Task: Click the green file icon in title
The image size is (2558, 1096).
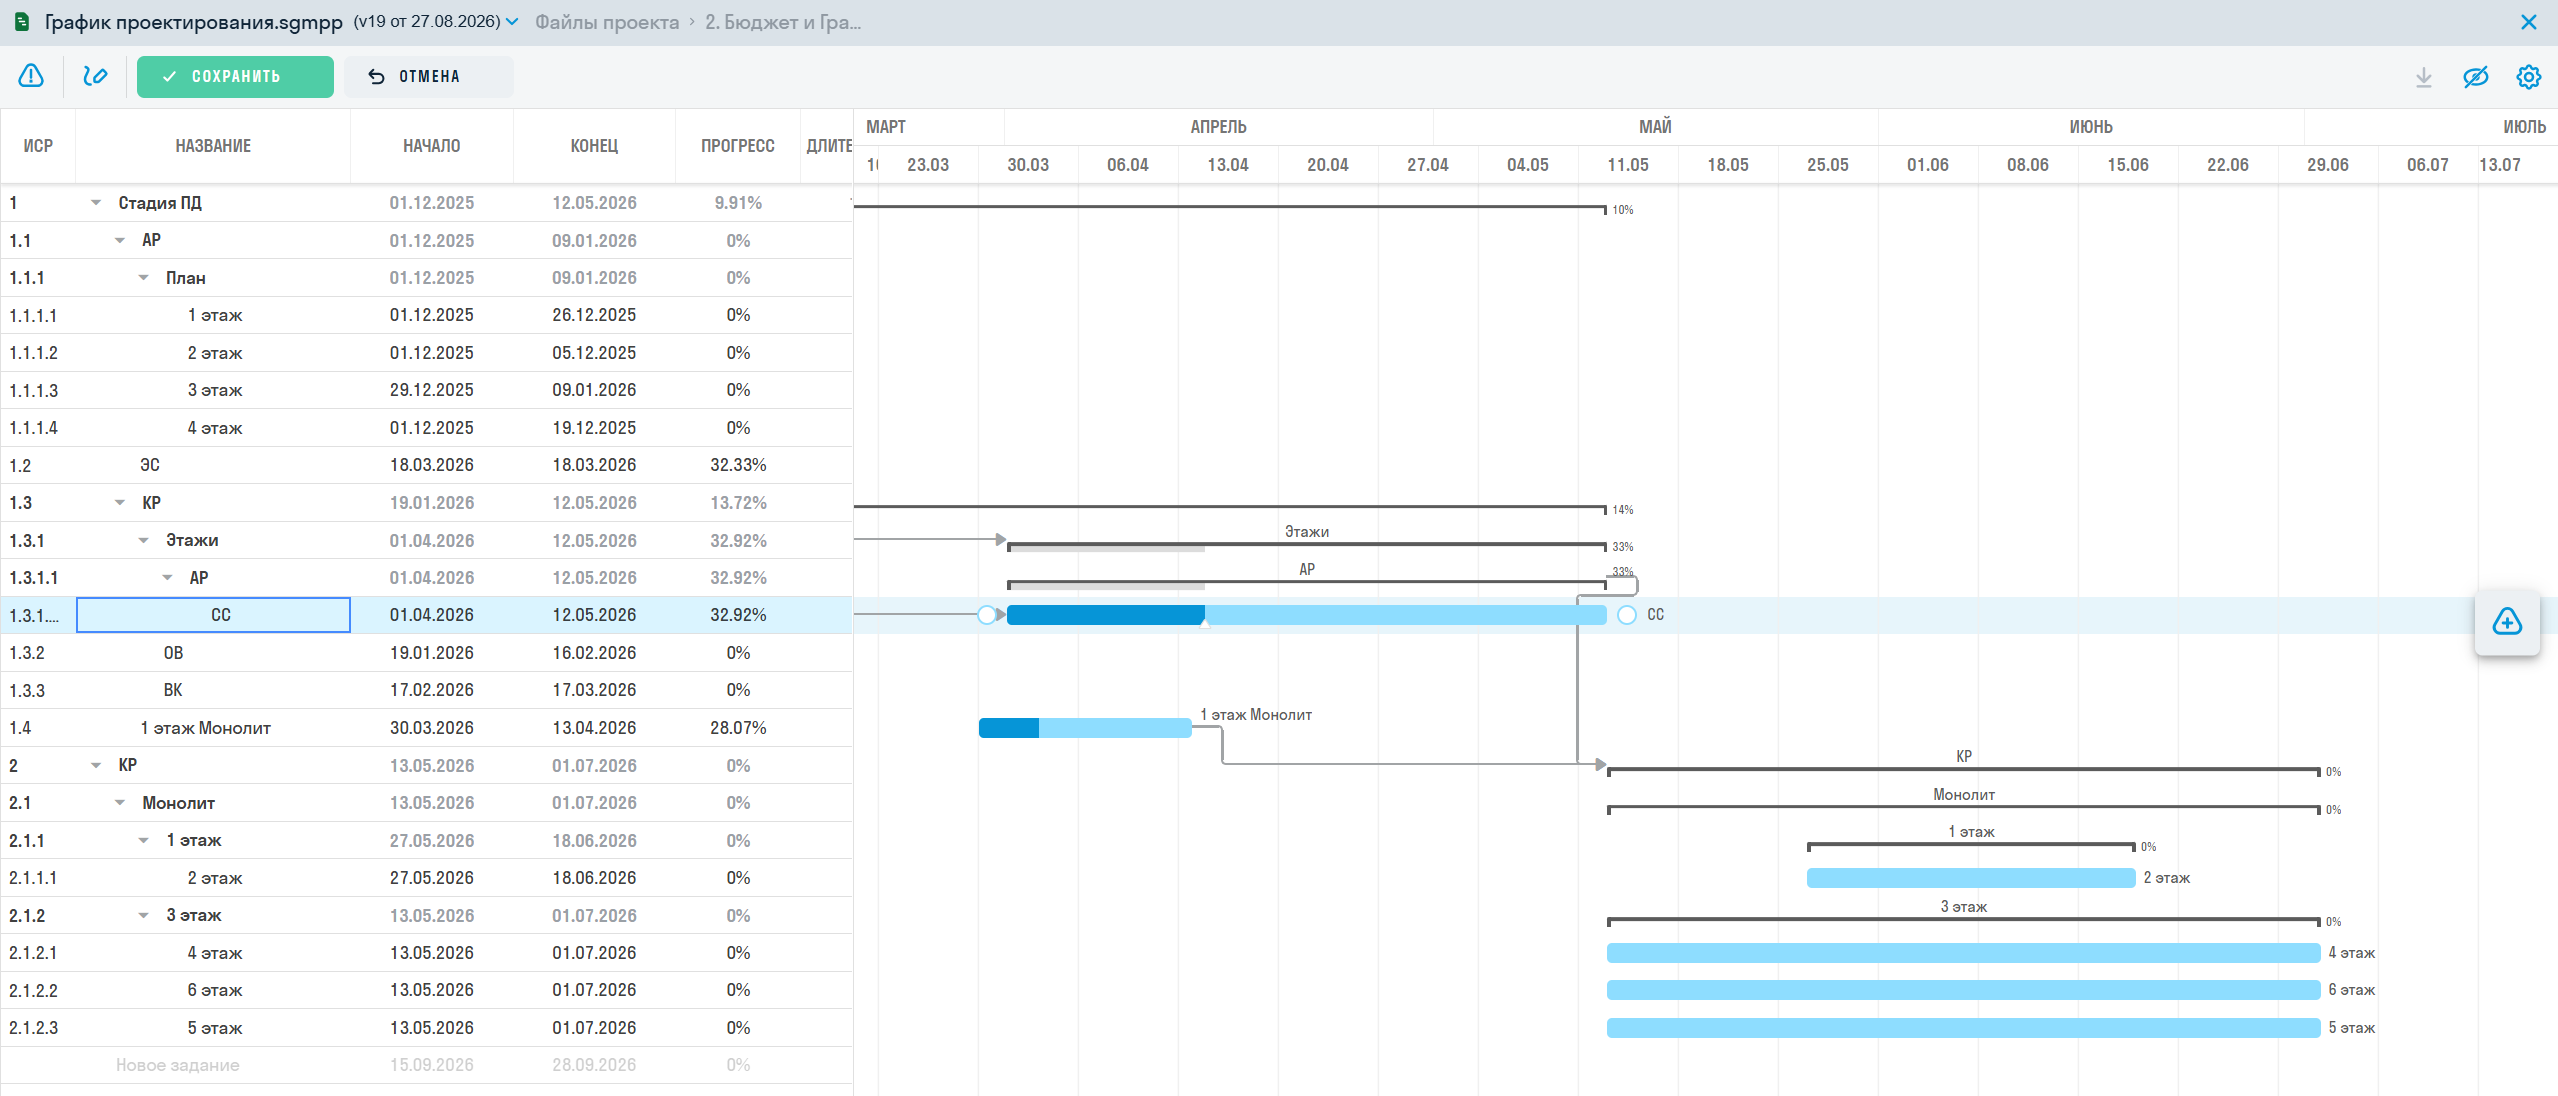Action: coord(22,21)
